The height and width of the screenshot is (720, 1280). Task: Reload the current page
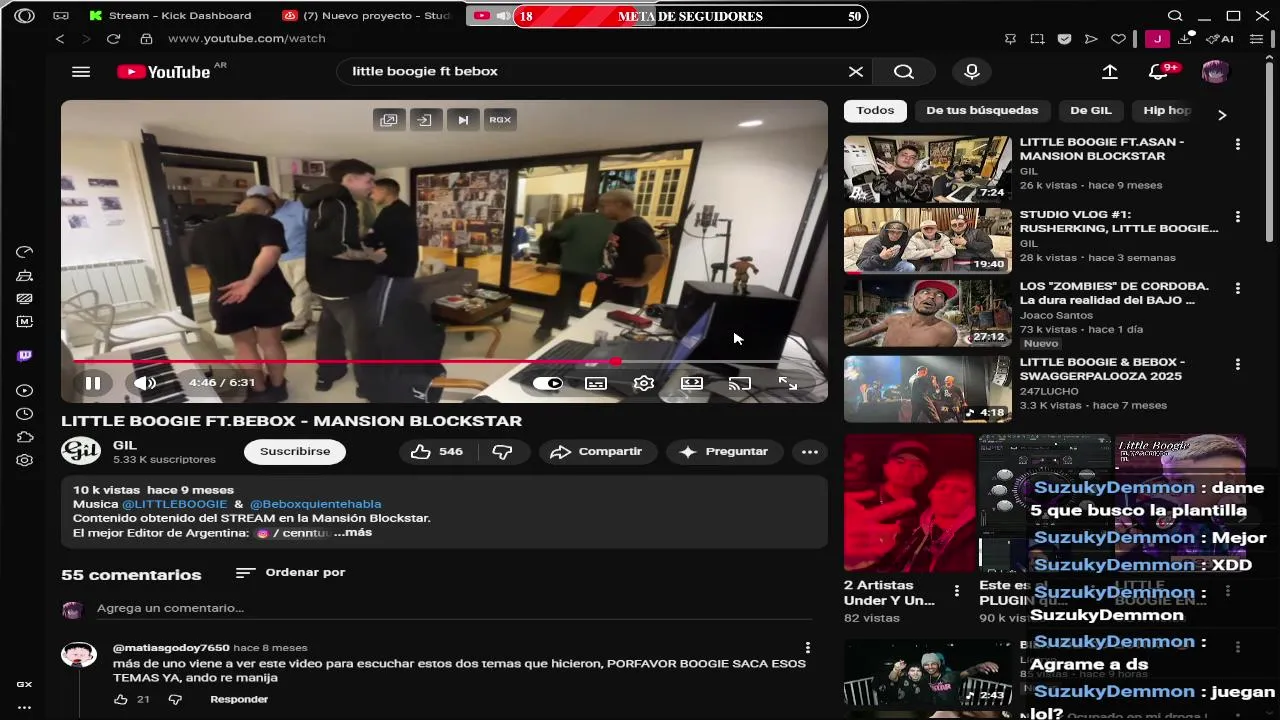pyautogui.click(x=113, y=39)
